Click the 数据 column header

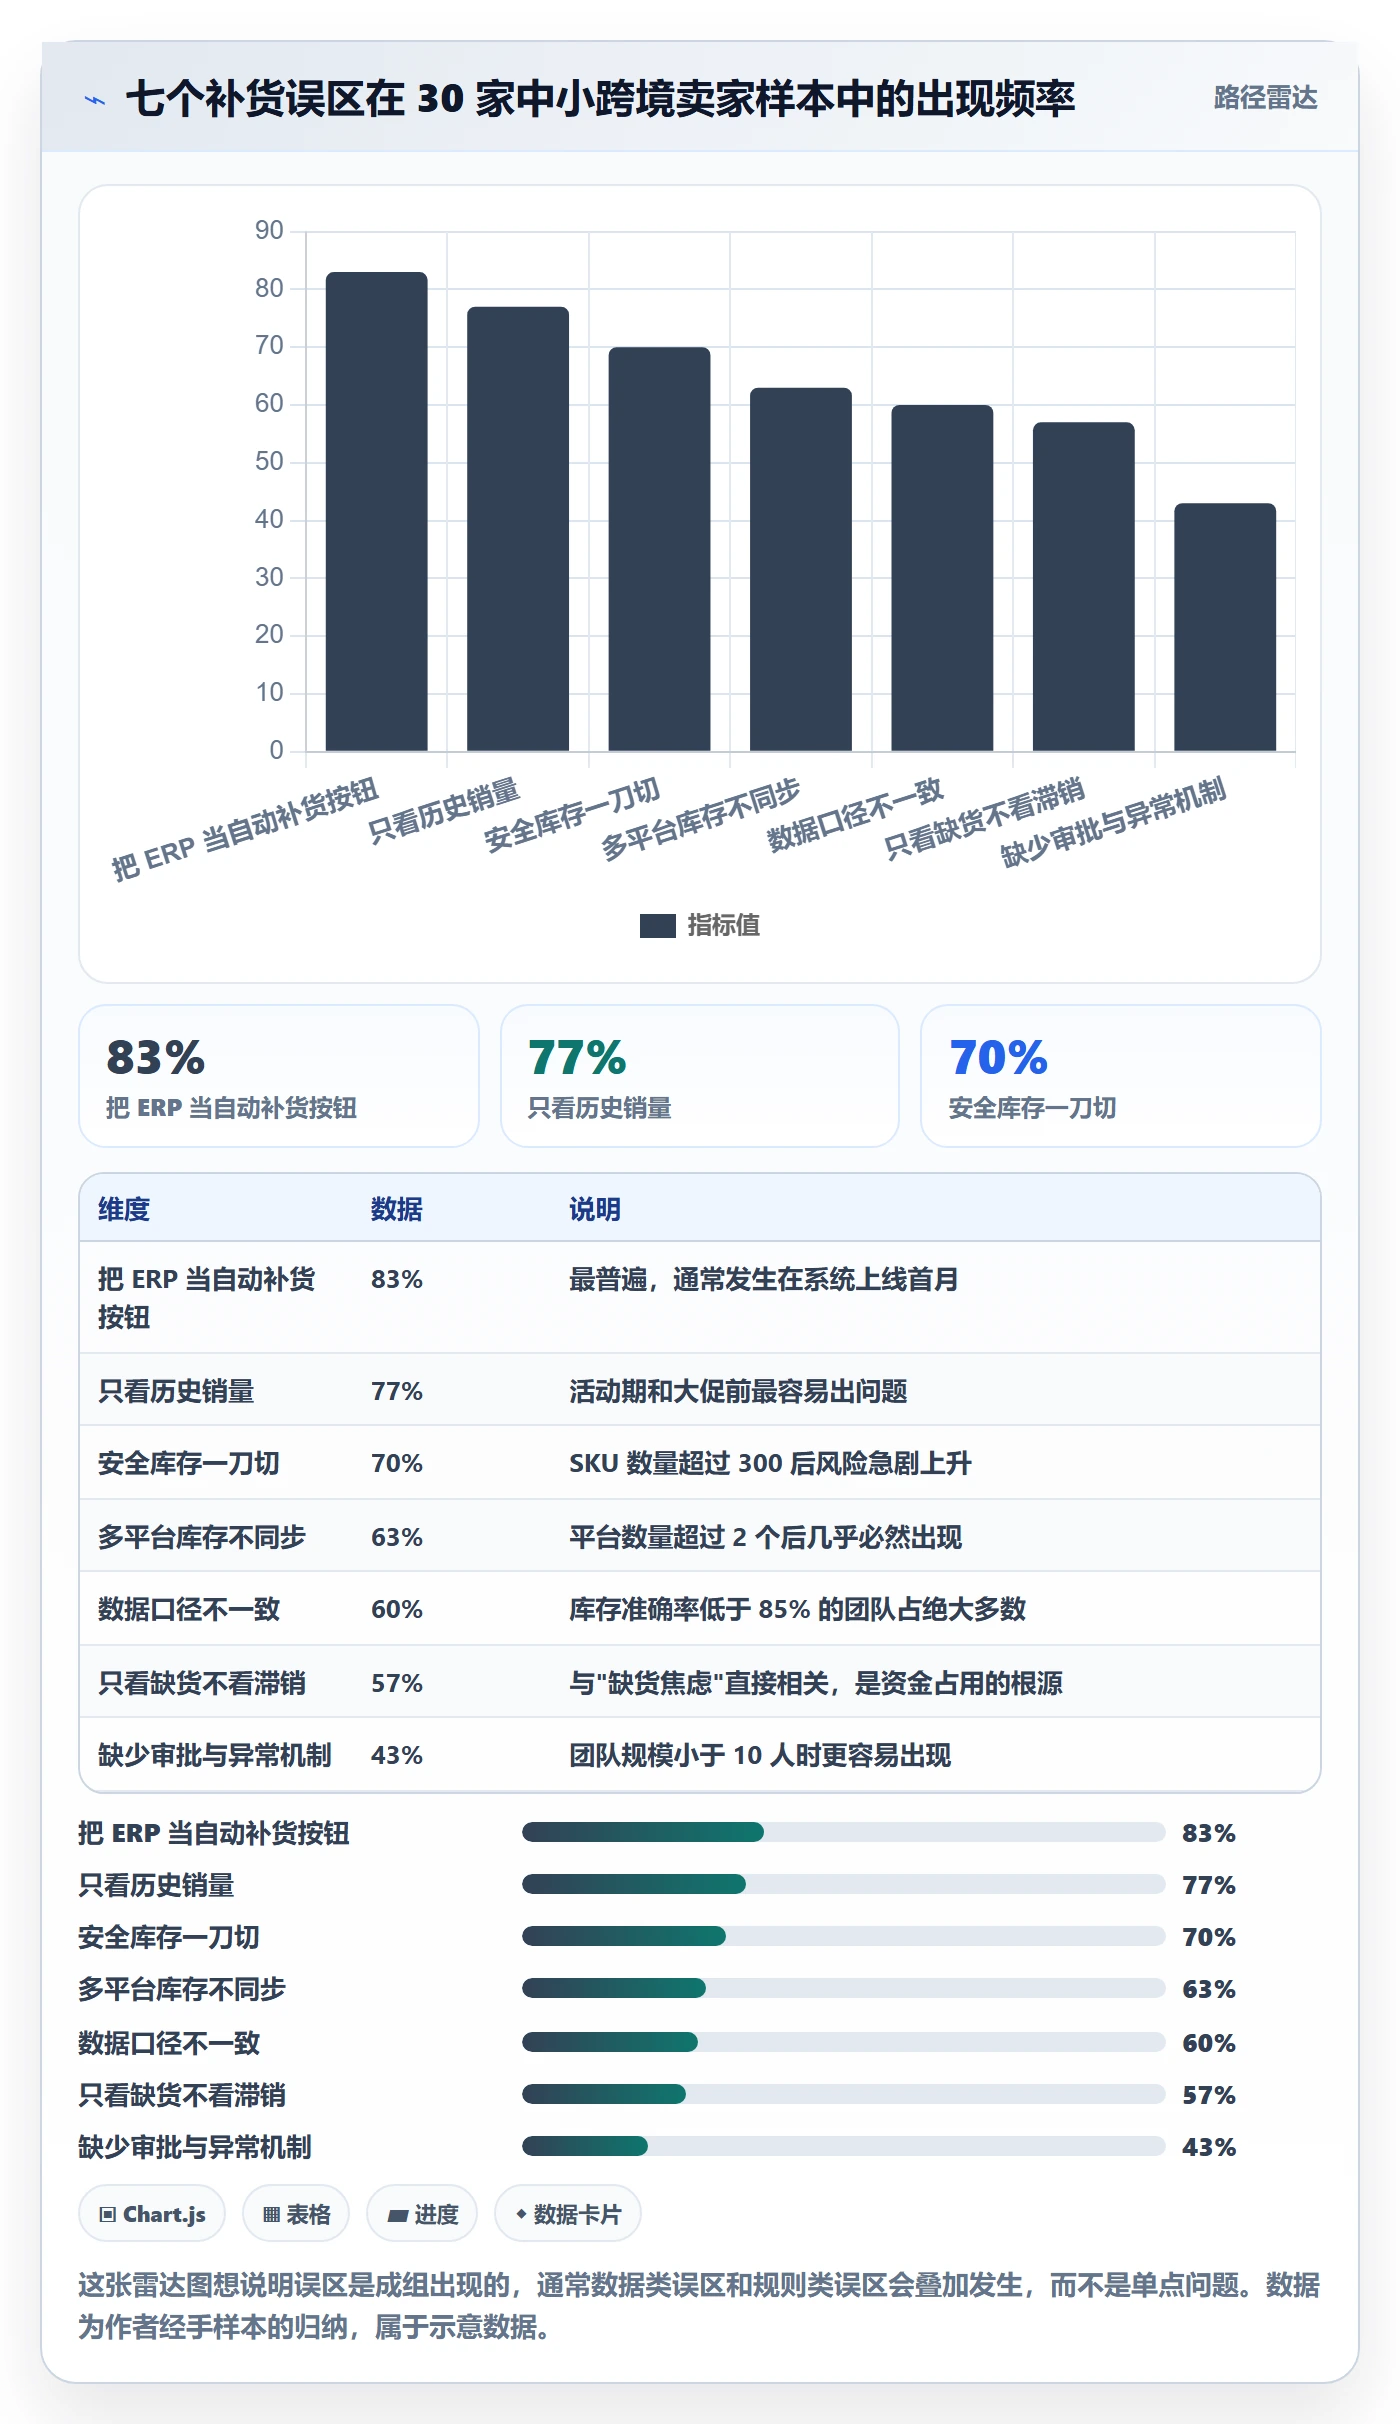(x=397, y=1209)
